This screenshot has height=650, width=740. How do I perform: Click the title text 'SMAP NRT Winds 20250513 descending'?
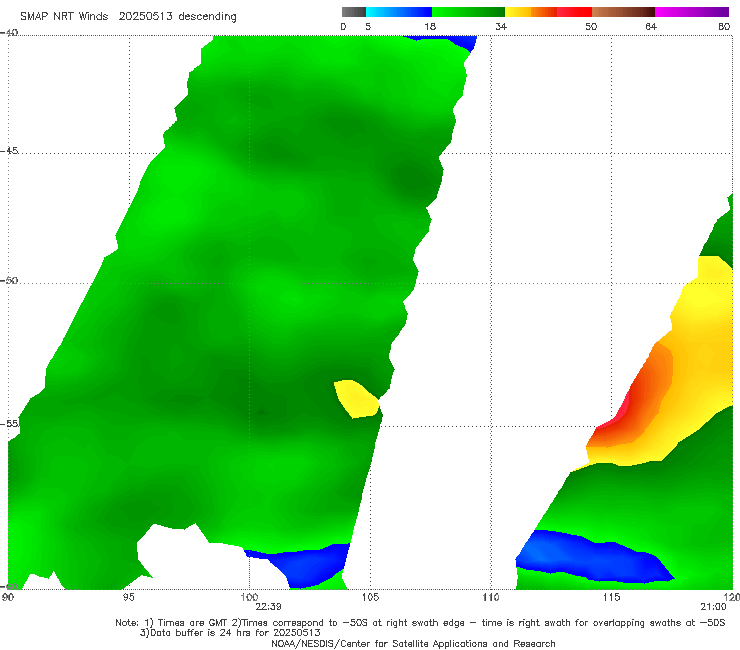click(128, 17)
